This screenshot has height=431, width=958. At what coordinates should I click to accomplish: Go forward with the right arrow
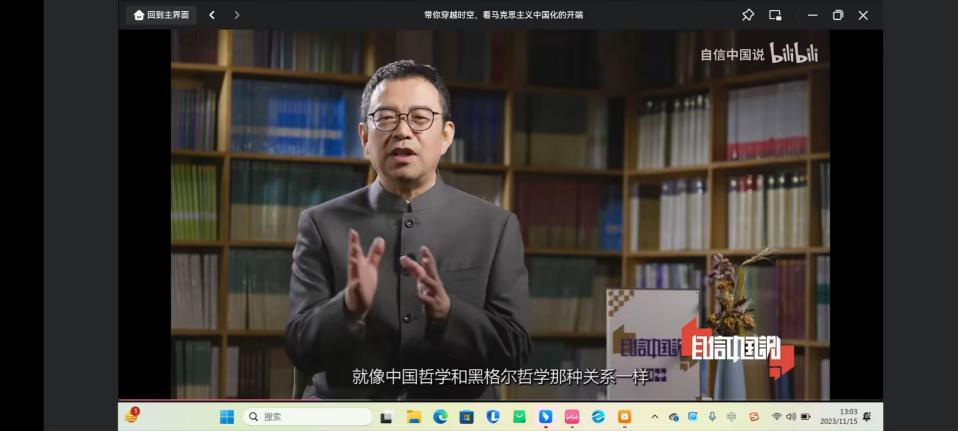(x=237, y=15)
